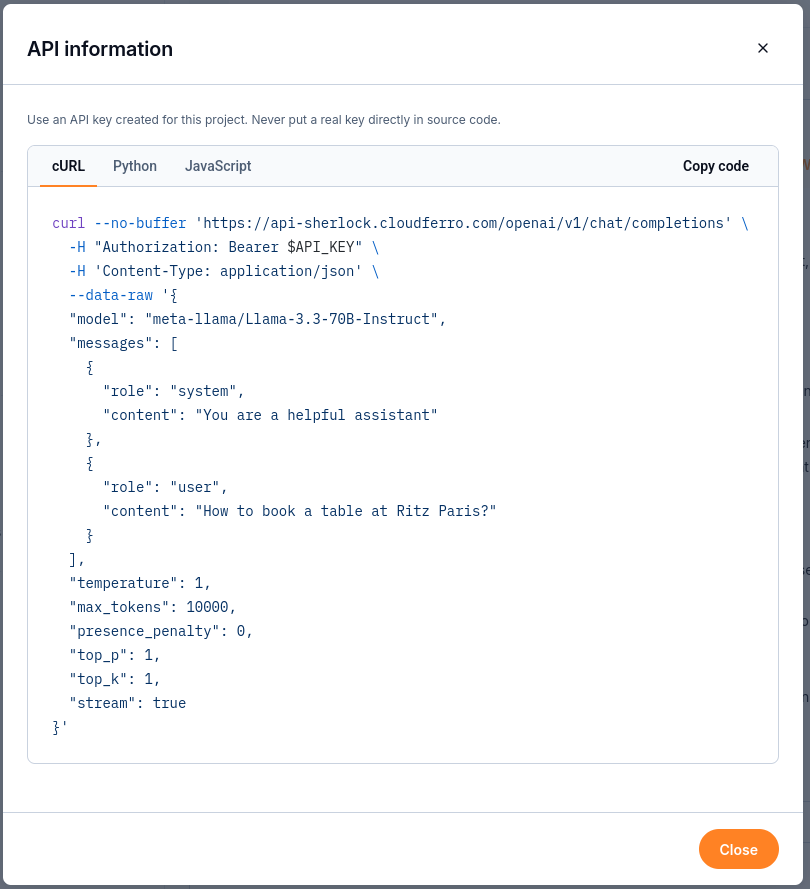Click the "top_p": 1 line
Image resolution: width=810 pixels, height=889 pixels.
pos(115,655)
